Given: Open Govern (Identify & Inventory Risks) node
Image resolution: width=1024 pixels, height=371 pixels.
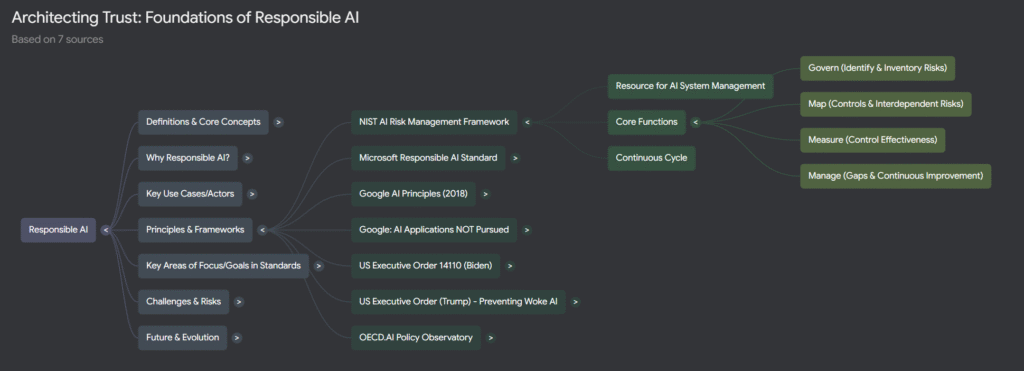Looking at the screenshot, I should point(878,68).
